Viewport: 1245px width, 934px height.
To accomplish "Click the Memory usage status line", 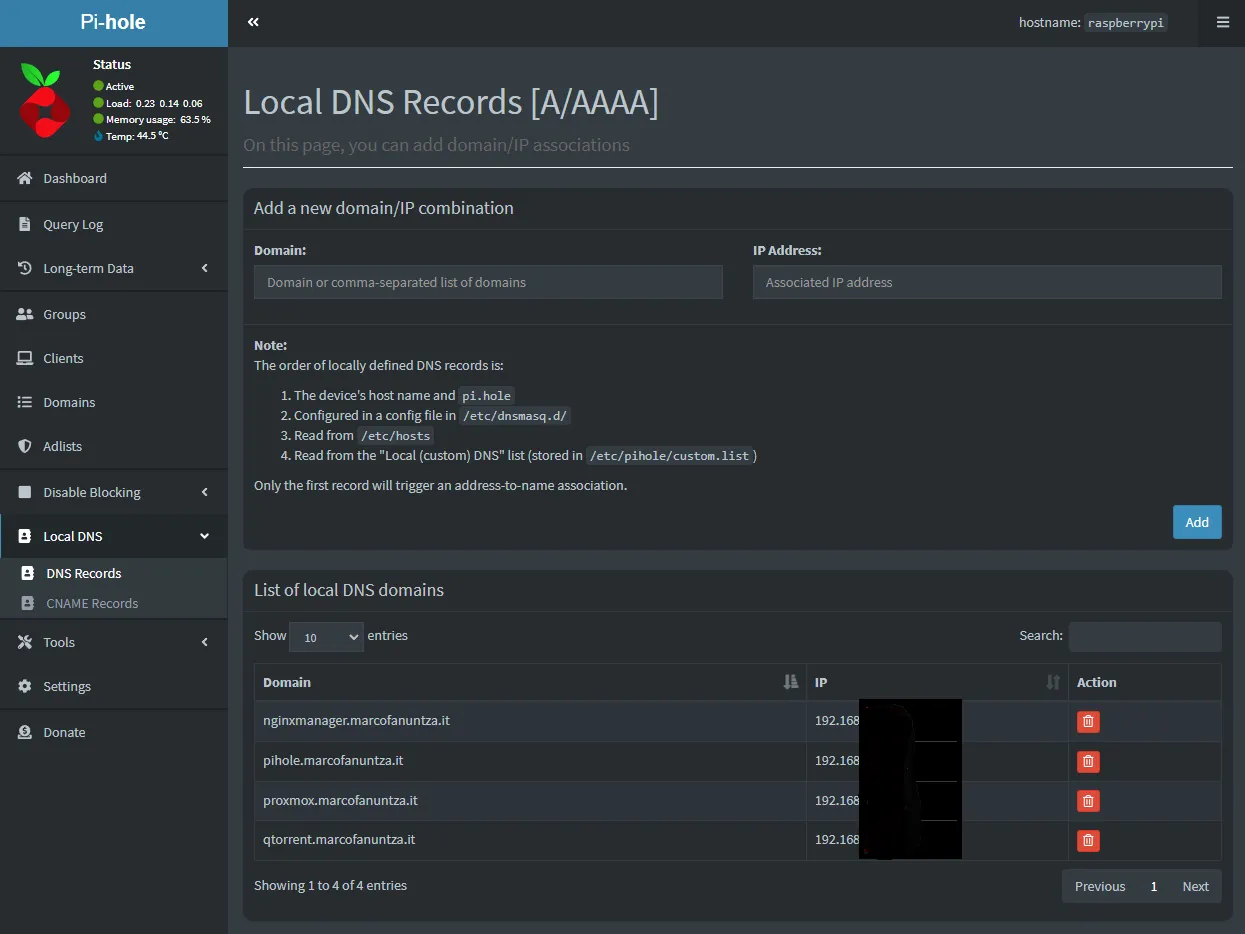I will pyautogui.click(x=152, y=119).
